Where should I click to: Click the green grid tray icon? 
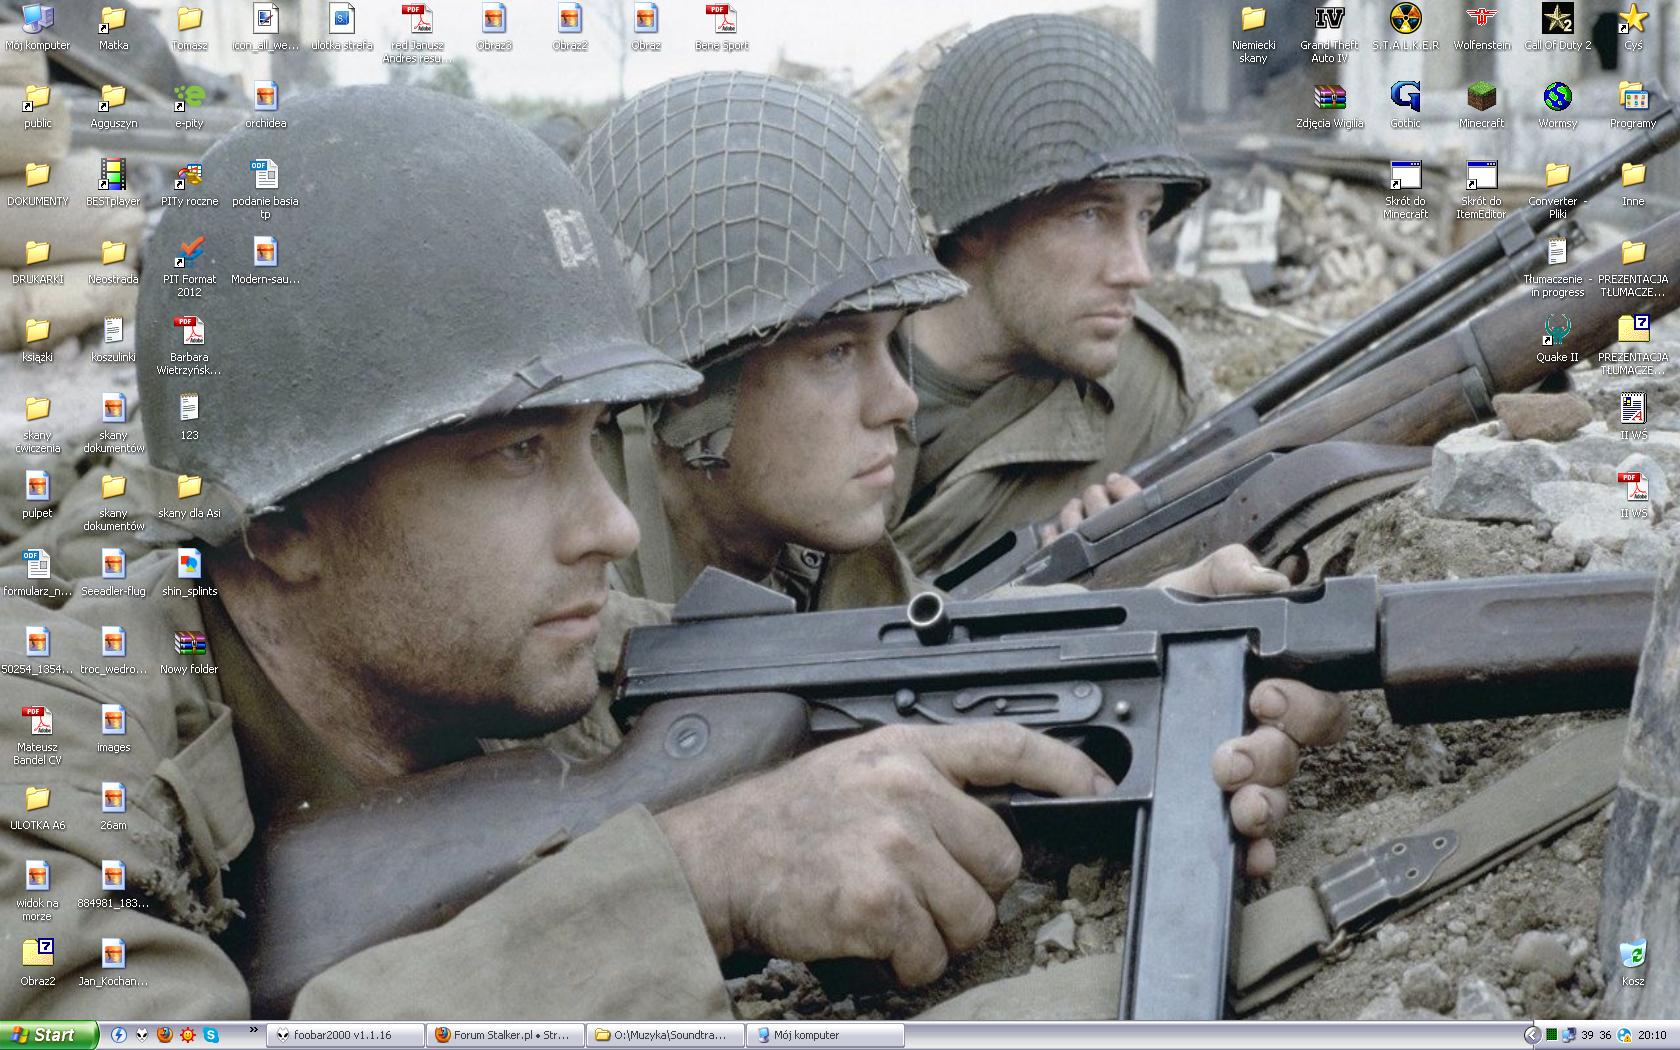point(1551,1035)
